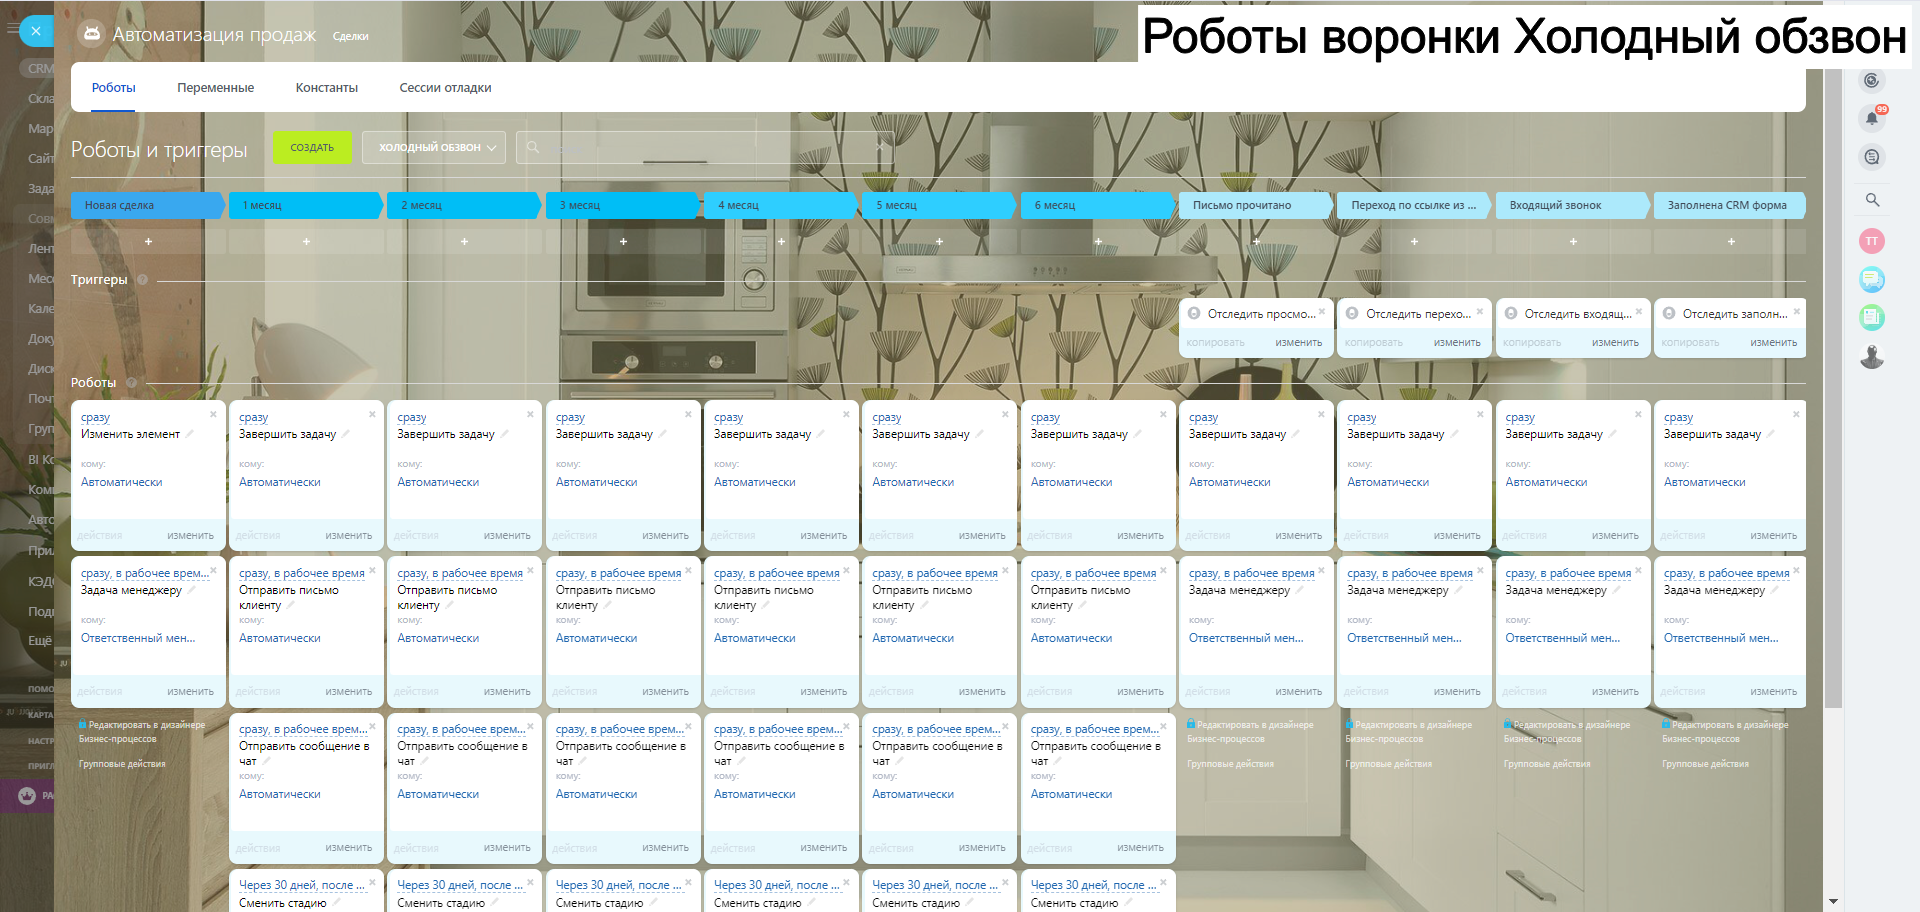This screenshot has height=912, width=1920.
Task: Click Групповые действия link in Новая сделка column
Action: point(122,764)
